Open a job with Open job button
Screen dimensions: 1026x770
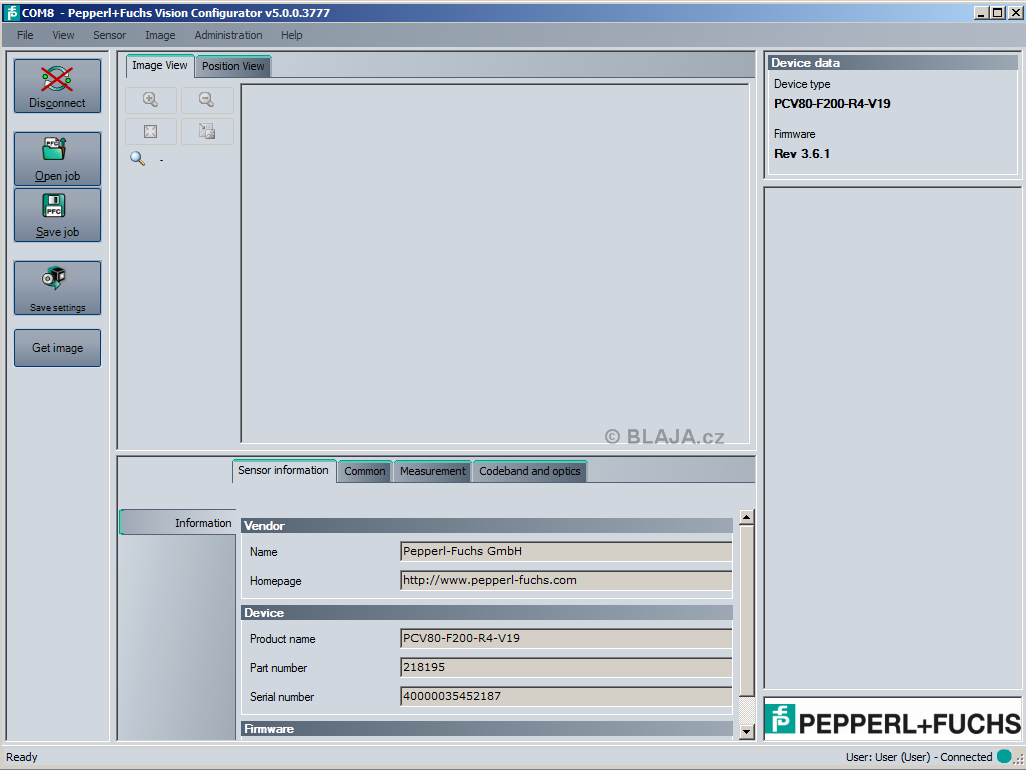tap(58, 159)
